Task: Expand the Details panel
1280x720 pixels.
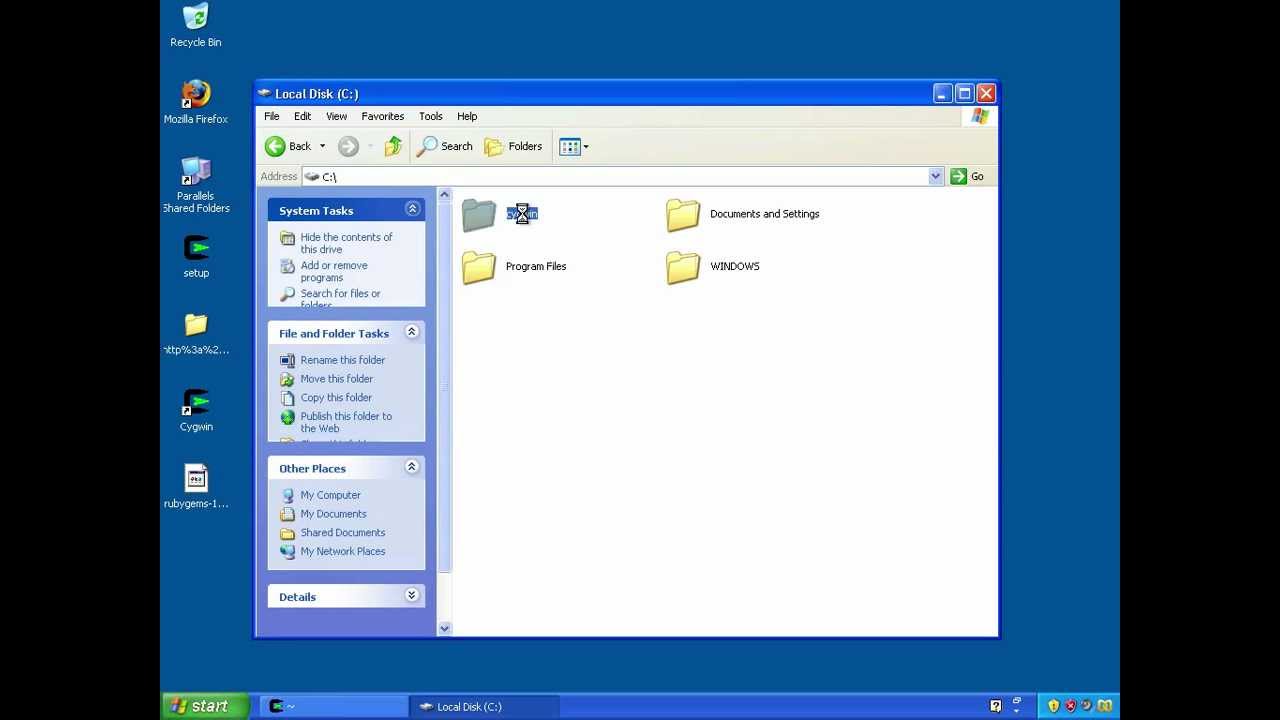Action: click(411, 596)
